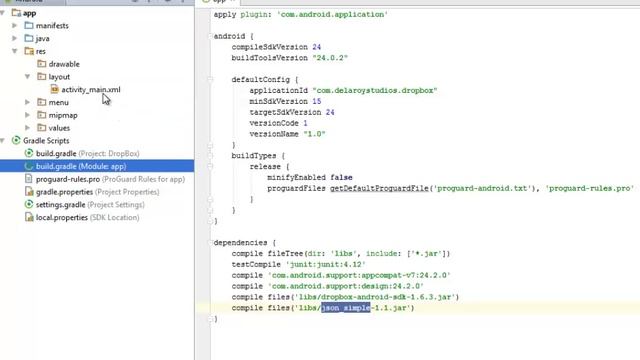Viewport: 640px width, 360px height.
Task: Click the minifyEnabled false value
Action: pyautogui.click(x=341, y=178)
